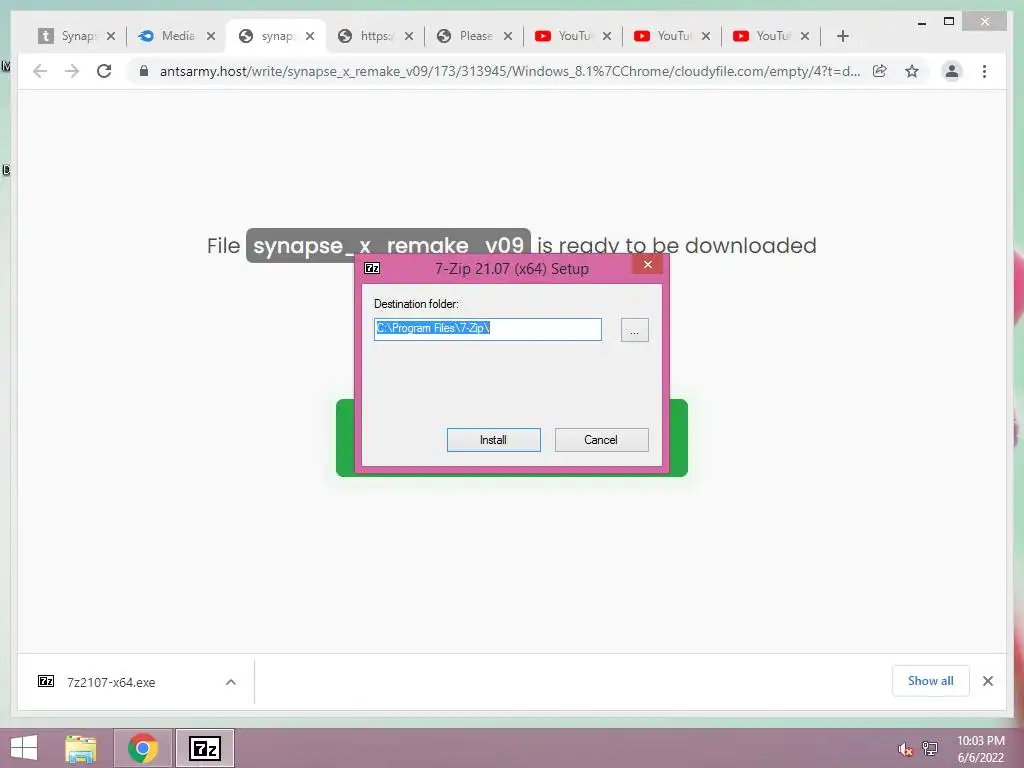Bookmark this page with the star icon
Image resolution: width=1024 pixels, height=768 pixels.
click(x=912, y=71)
